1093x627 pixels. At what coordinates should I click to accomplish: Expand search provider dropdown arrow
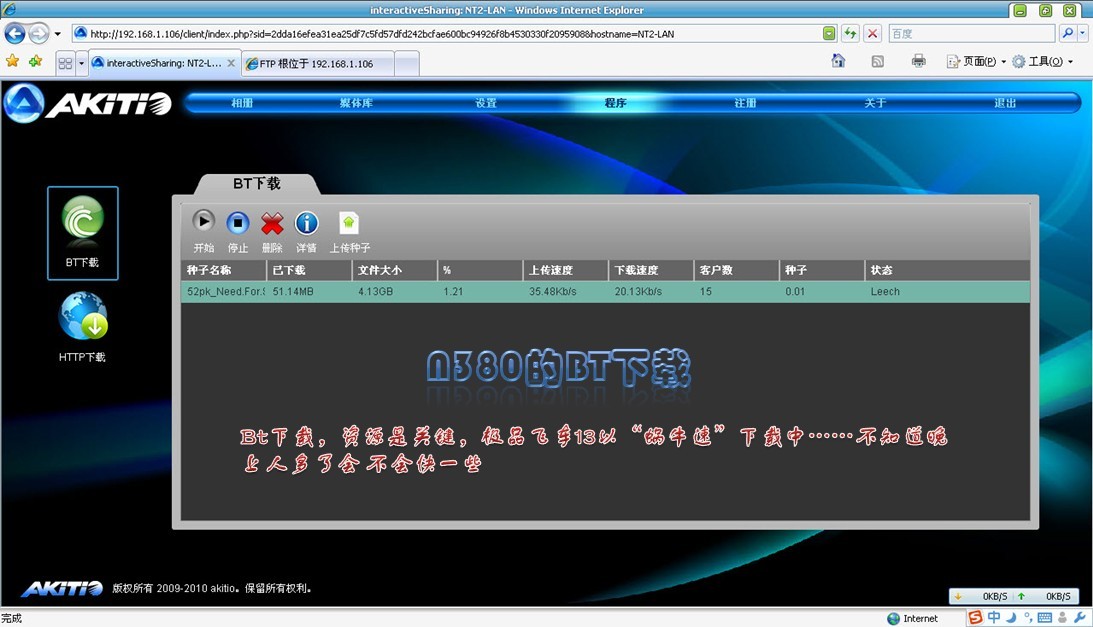[1083, 33]
